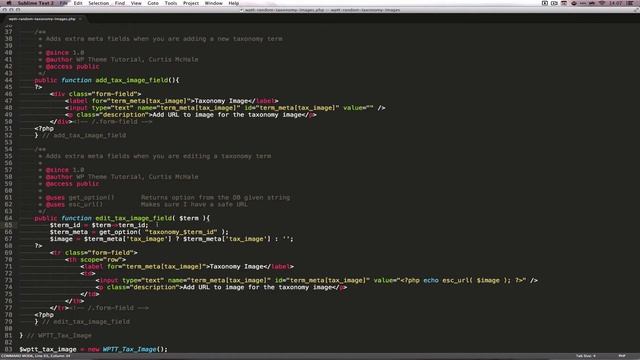Click the input type="text" on line 48
Screen dimensions: 640x360
(x=225, y=108)
